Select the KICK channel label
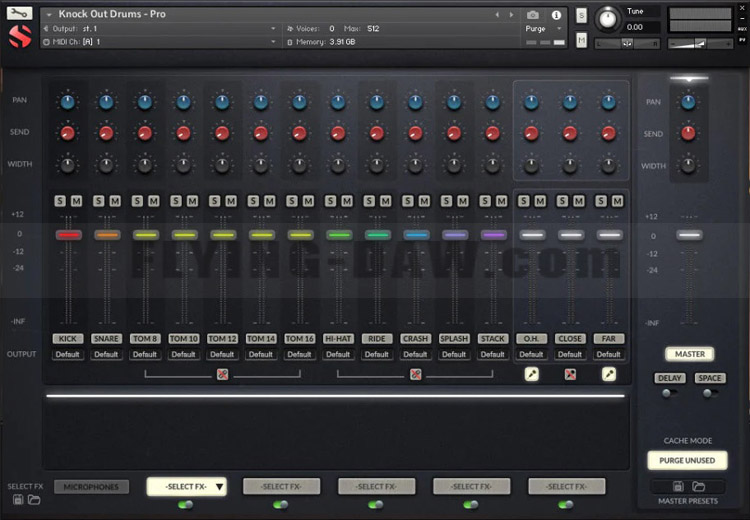 (x=67, y=339)
